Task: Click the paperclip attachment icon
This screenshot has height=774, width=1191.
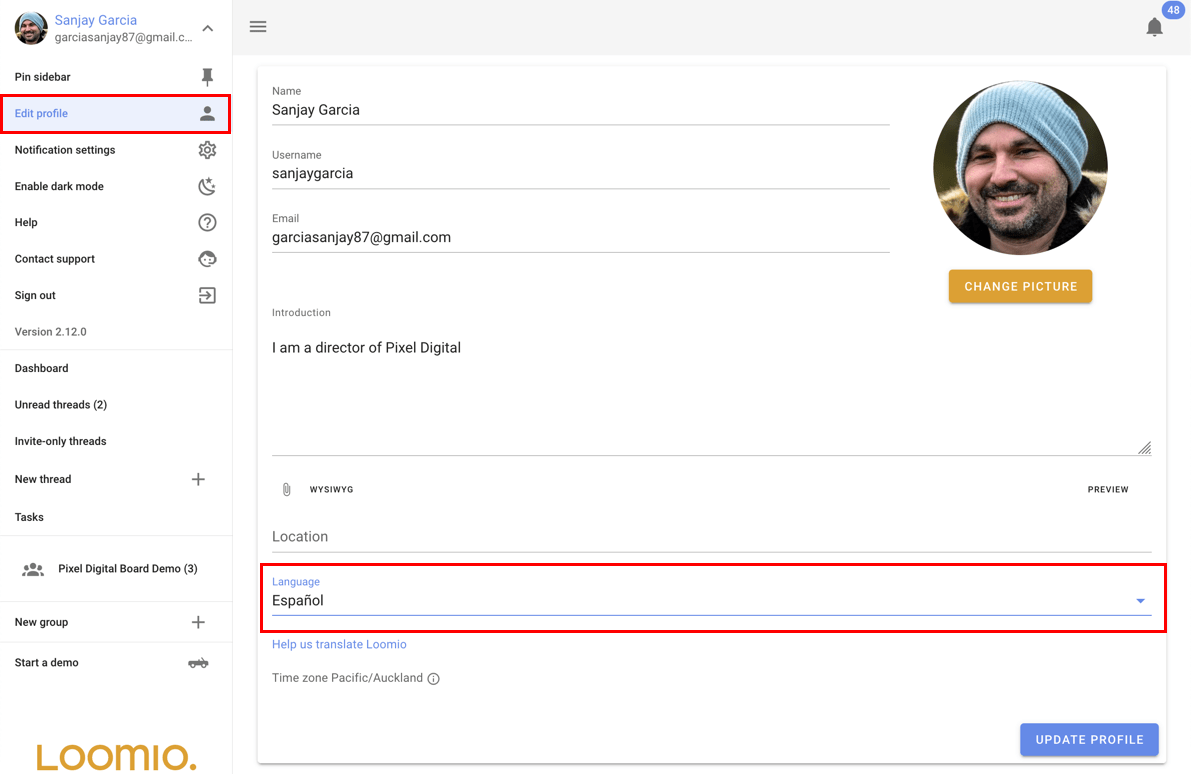Action: (286, 490)
